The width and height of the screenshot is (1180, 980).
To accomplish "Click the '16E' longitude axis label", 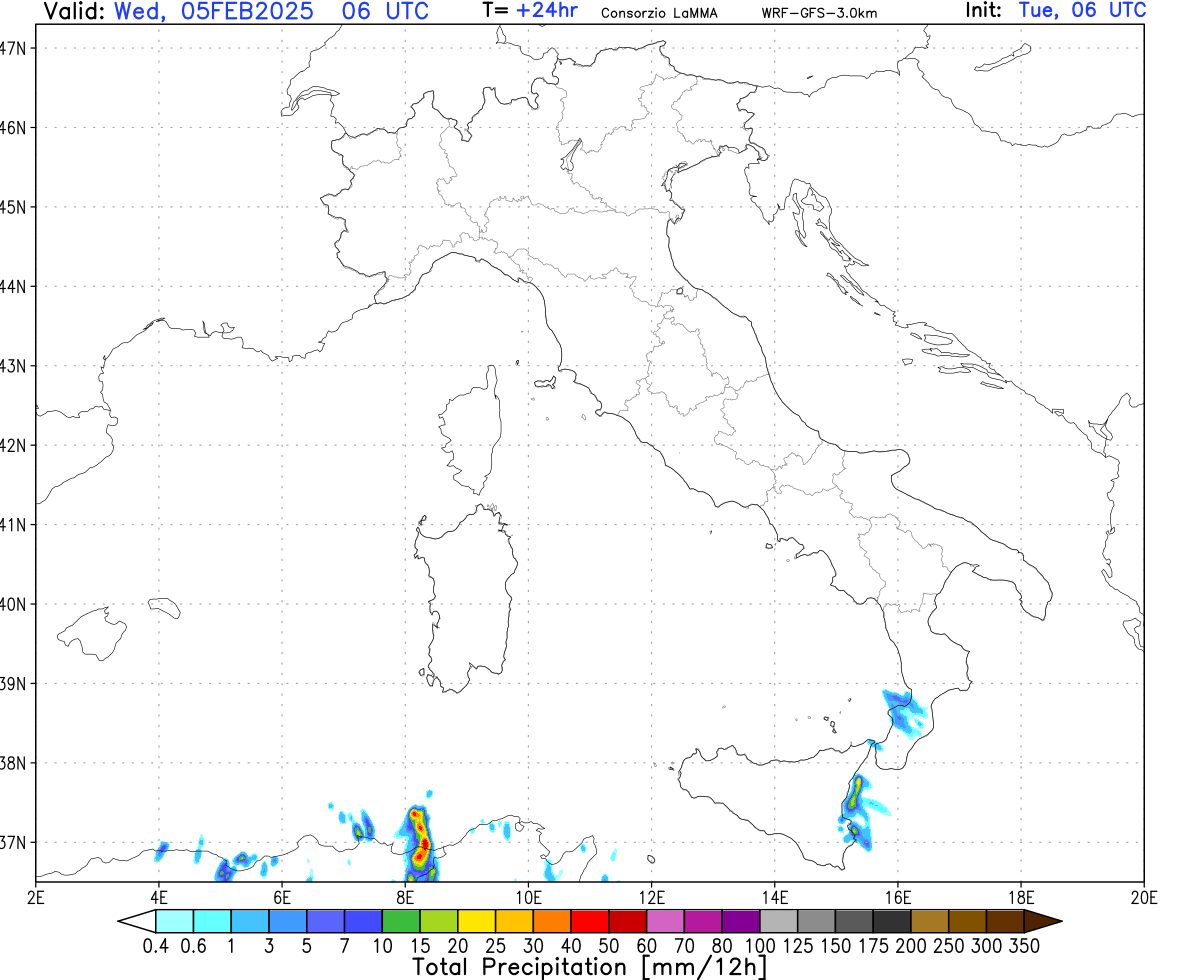I will pos(898,897).
